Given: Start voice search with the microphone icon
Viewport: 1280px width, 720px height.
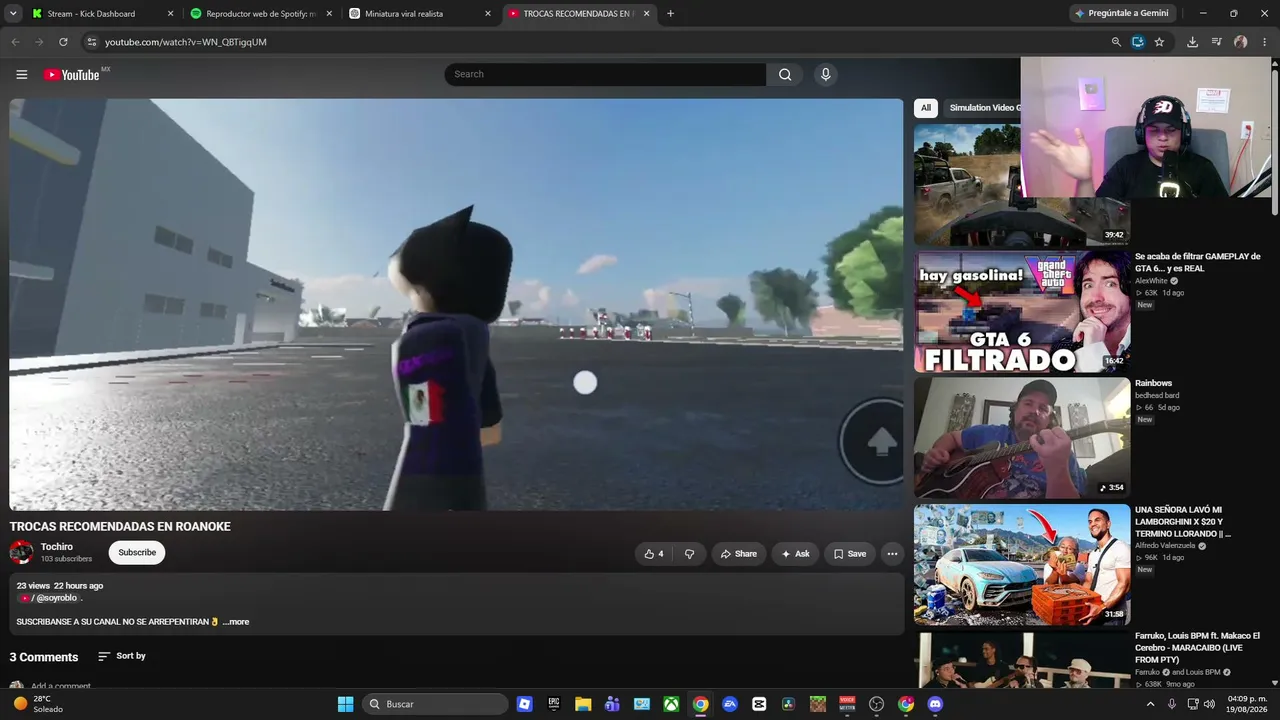Looking at the screenshot, I should pos(825,74).
